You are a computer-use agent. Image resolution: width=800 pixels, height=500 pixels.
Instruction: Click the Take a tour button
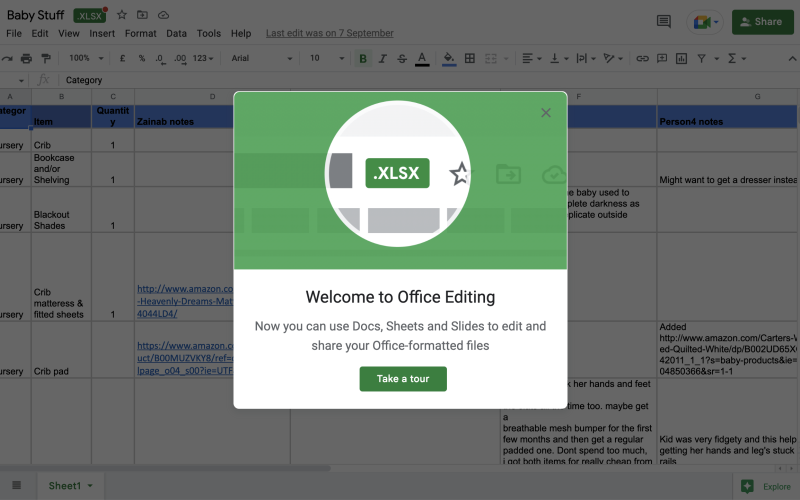403,379
